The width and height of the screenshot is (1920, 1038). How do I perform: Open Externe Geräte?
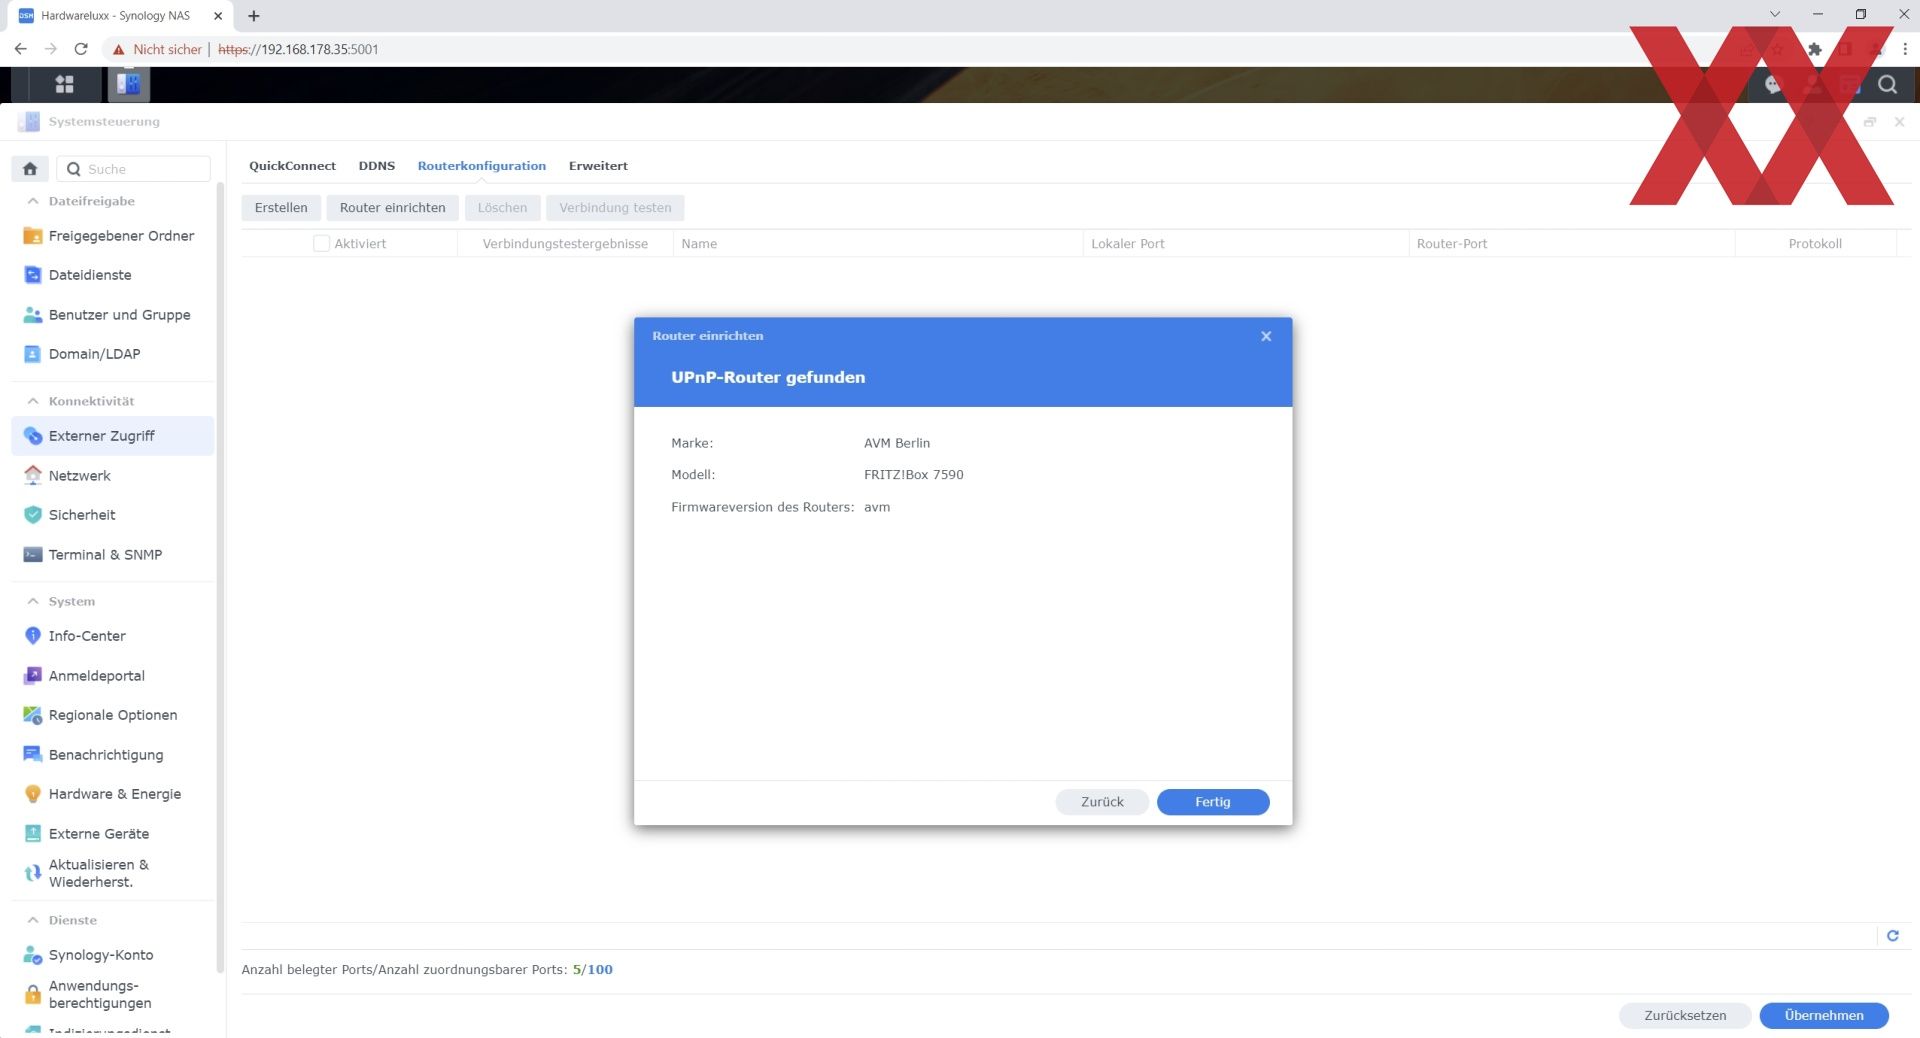113,834
